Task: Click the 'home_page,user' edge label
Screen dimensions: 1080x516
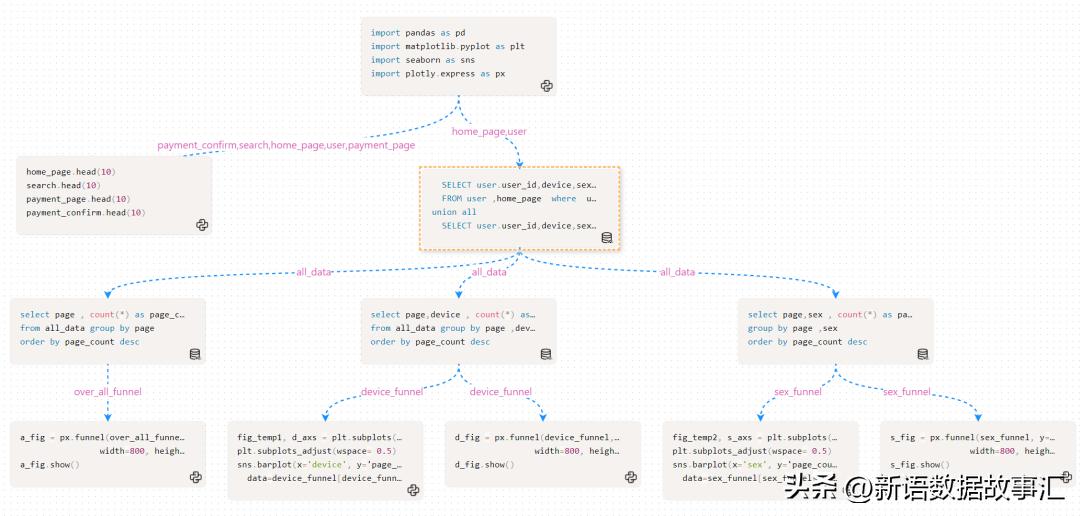Action: pos(489,131)
